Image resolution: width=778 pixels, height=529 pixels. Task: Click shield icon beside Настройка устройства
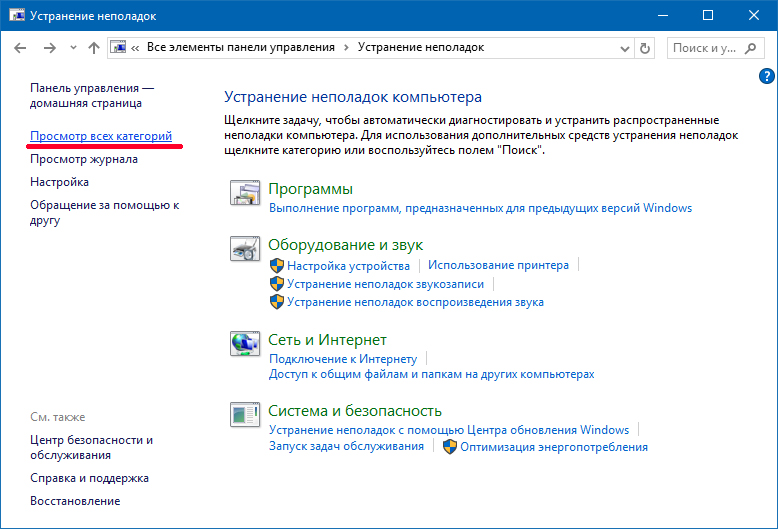277,265
